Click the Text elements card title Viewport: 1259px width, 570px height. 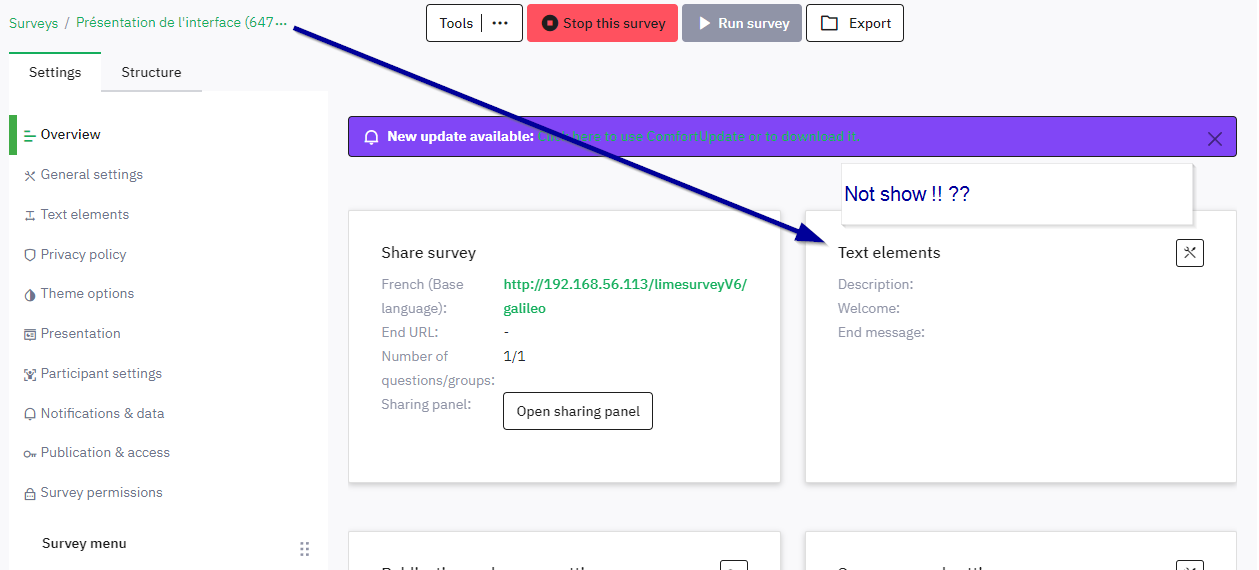click(x=889, y=253)
